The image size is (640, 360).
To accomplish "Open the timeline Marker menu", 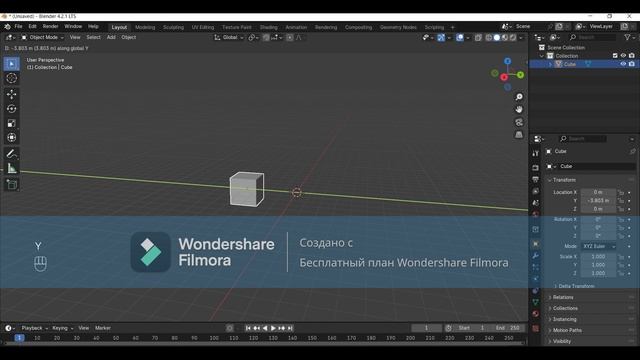I will click(x=103, y=328).
